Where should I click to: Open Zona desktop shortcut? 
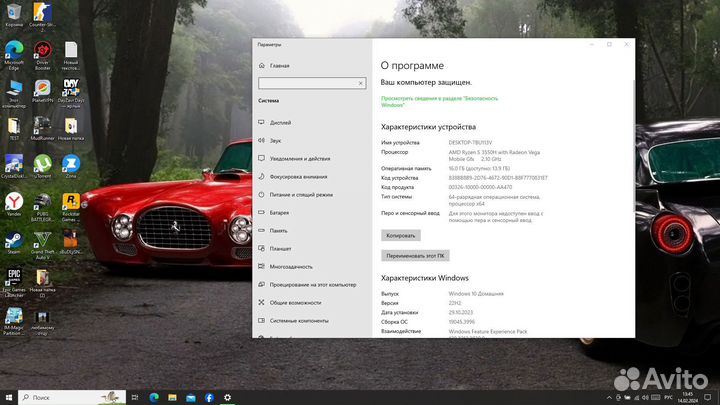71,167
